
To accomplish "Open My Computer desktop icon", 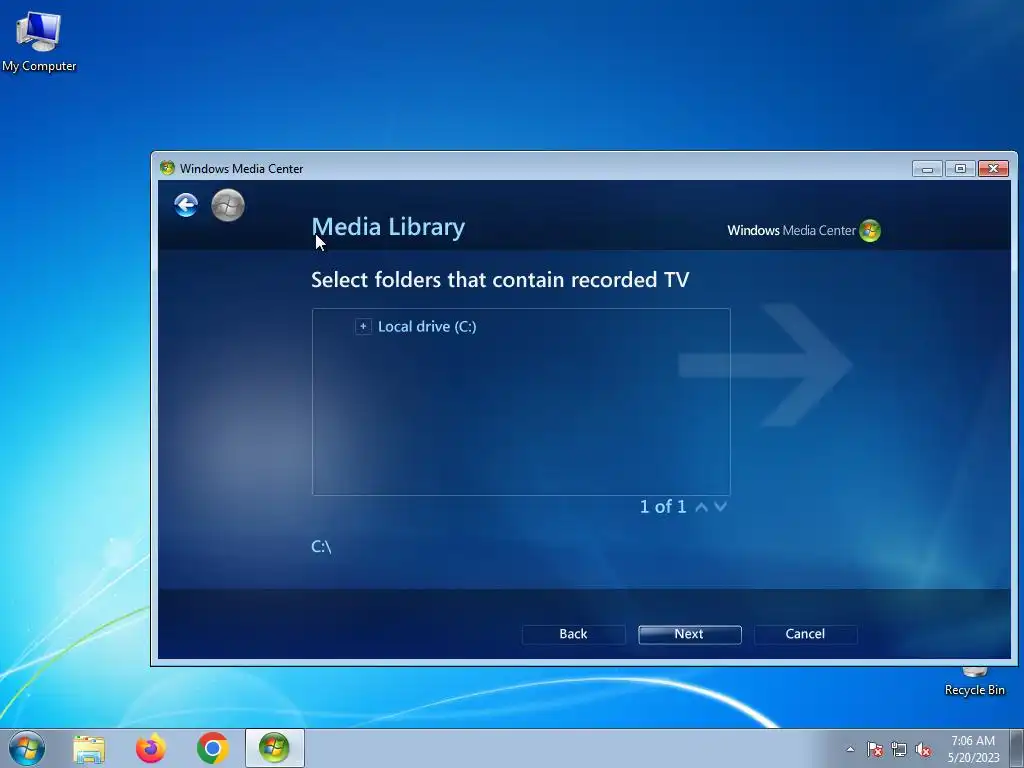I will coord(39,41).
